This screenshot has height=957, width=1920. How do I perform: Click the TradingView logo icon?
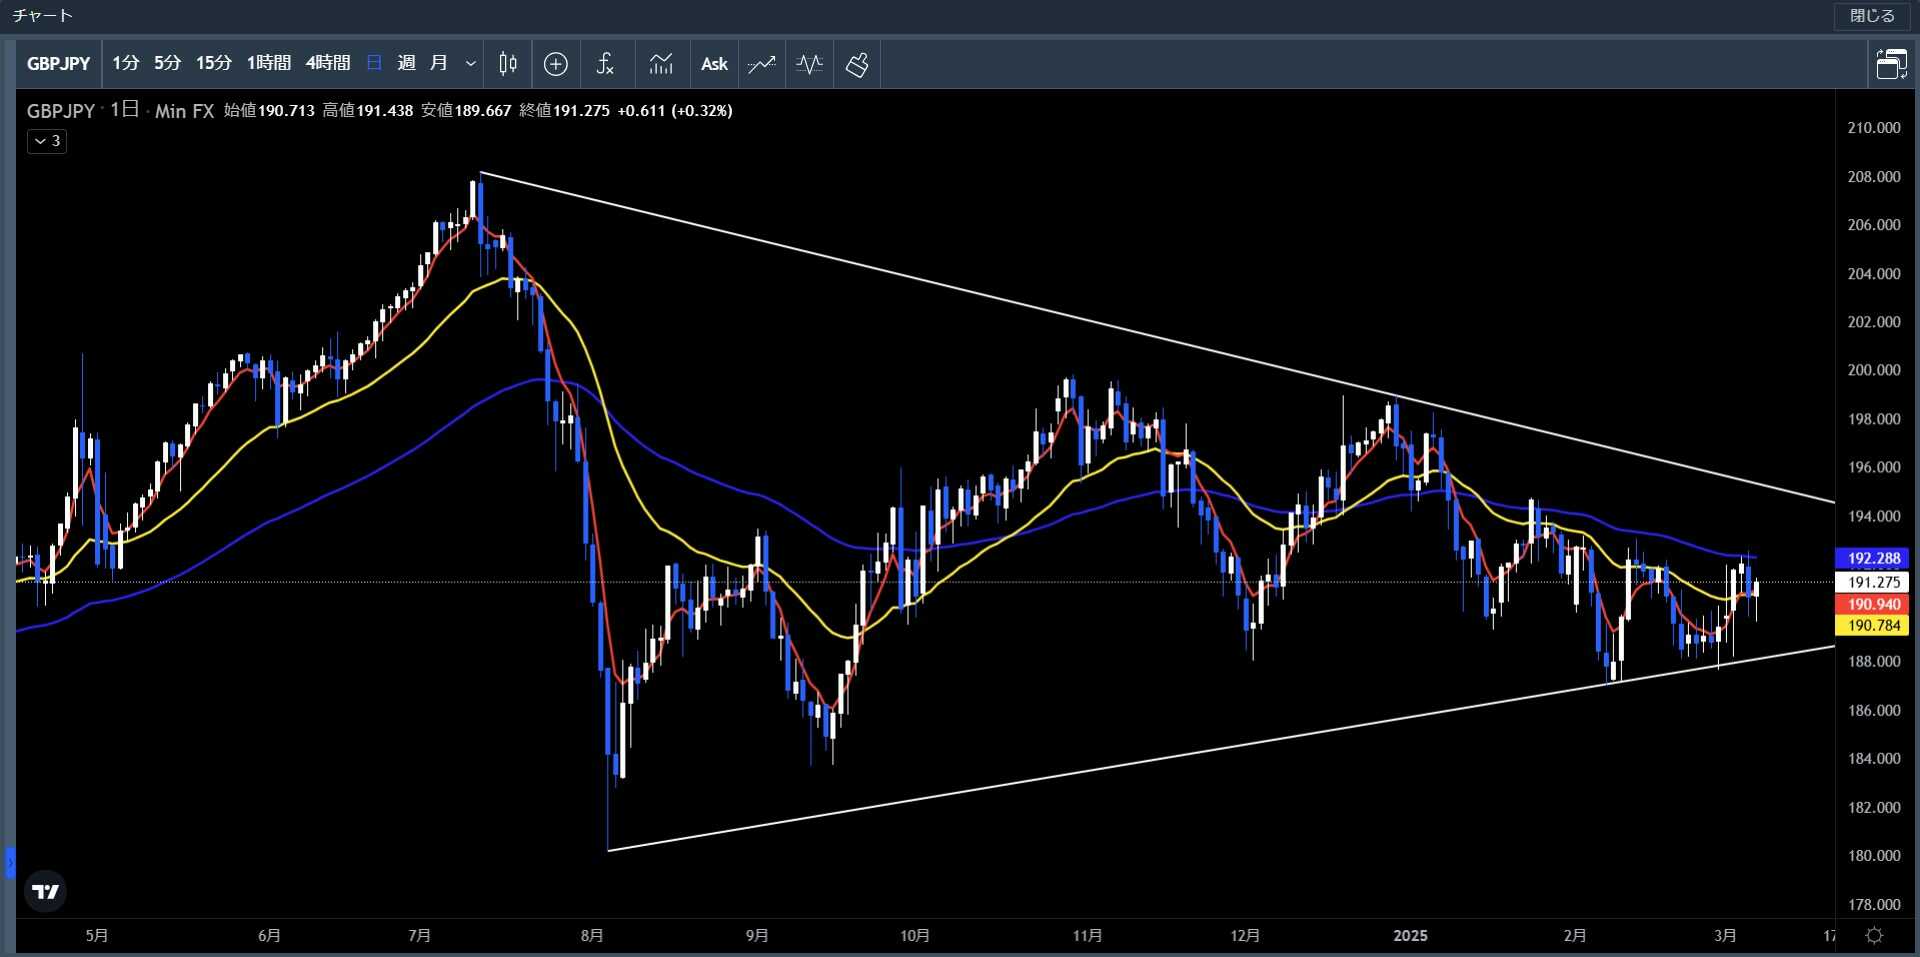click(45, 891)
